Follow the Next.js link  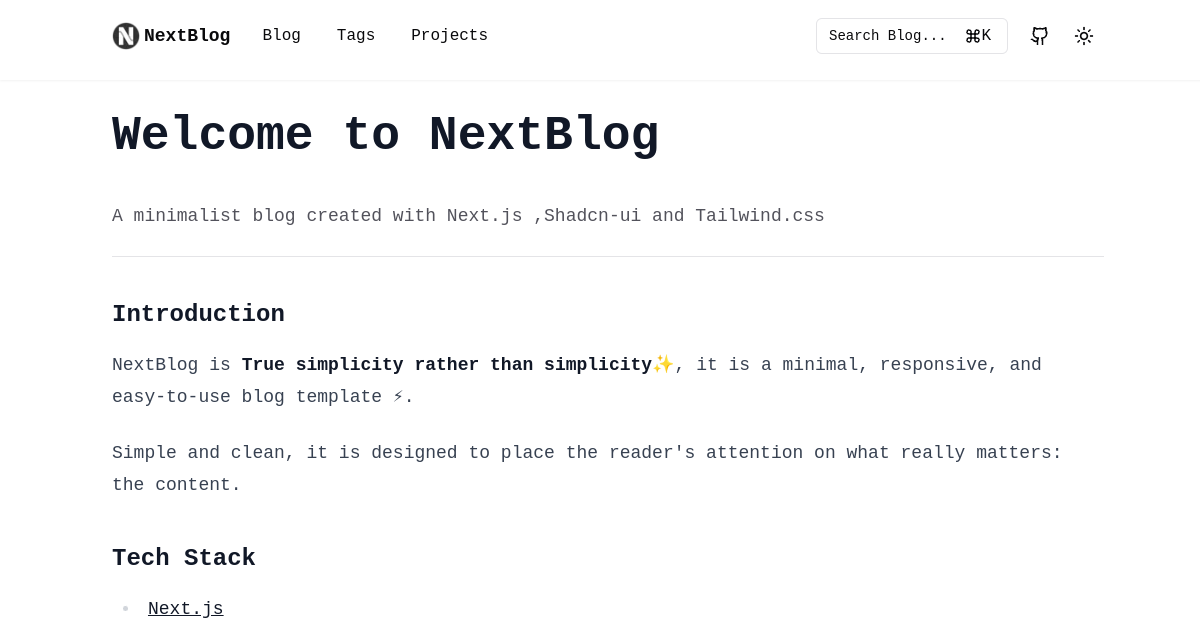(186, 609)
